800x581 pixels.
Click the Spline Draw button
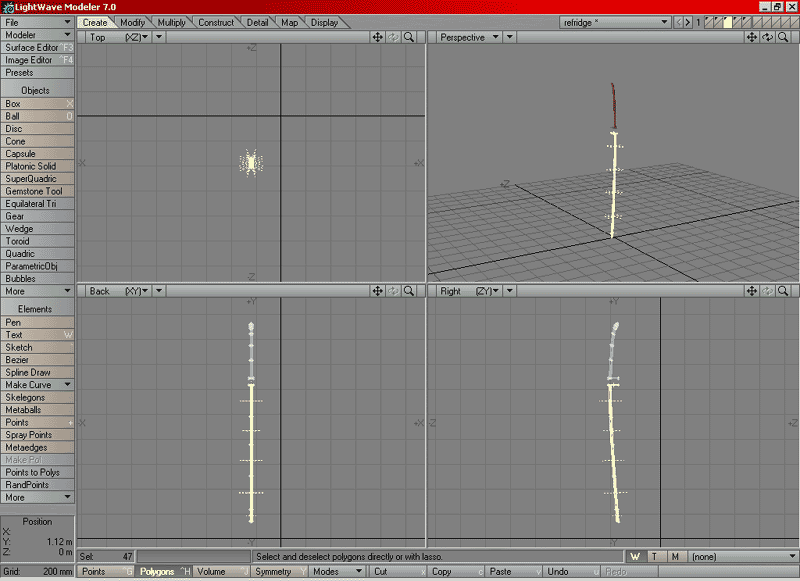[37, 372]
